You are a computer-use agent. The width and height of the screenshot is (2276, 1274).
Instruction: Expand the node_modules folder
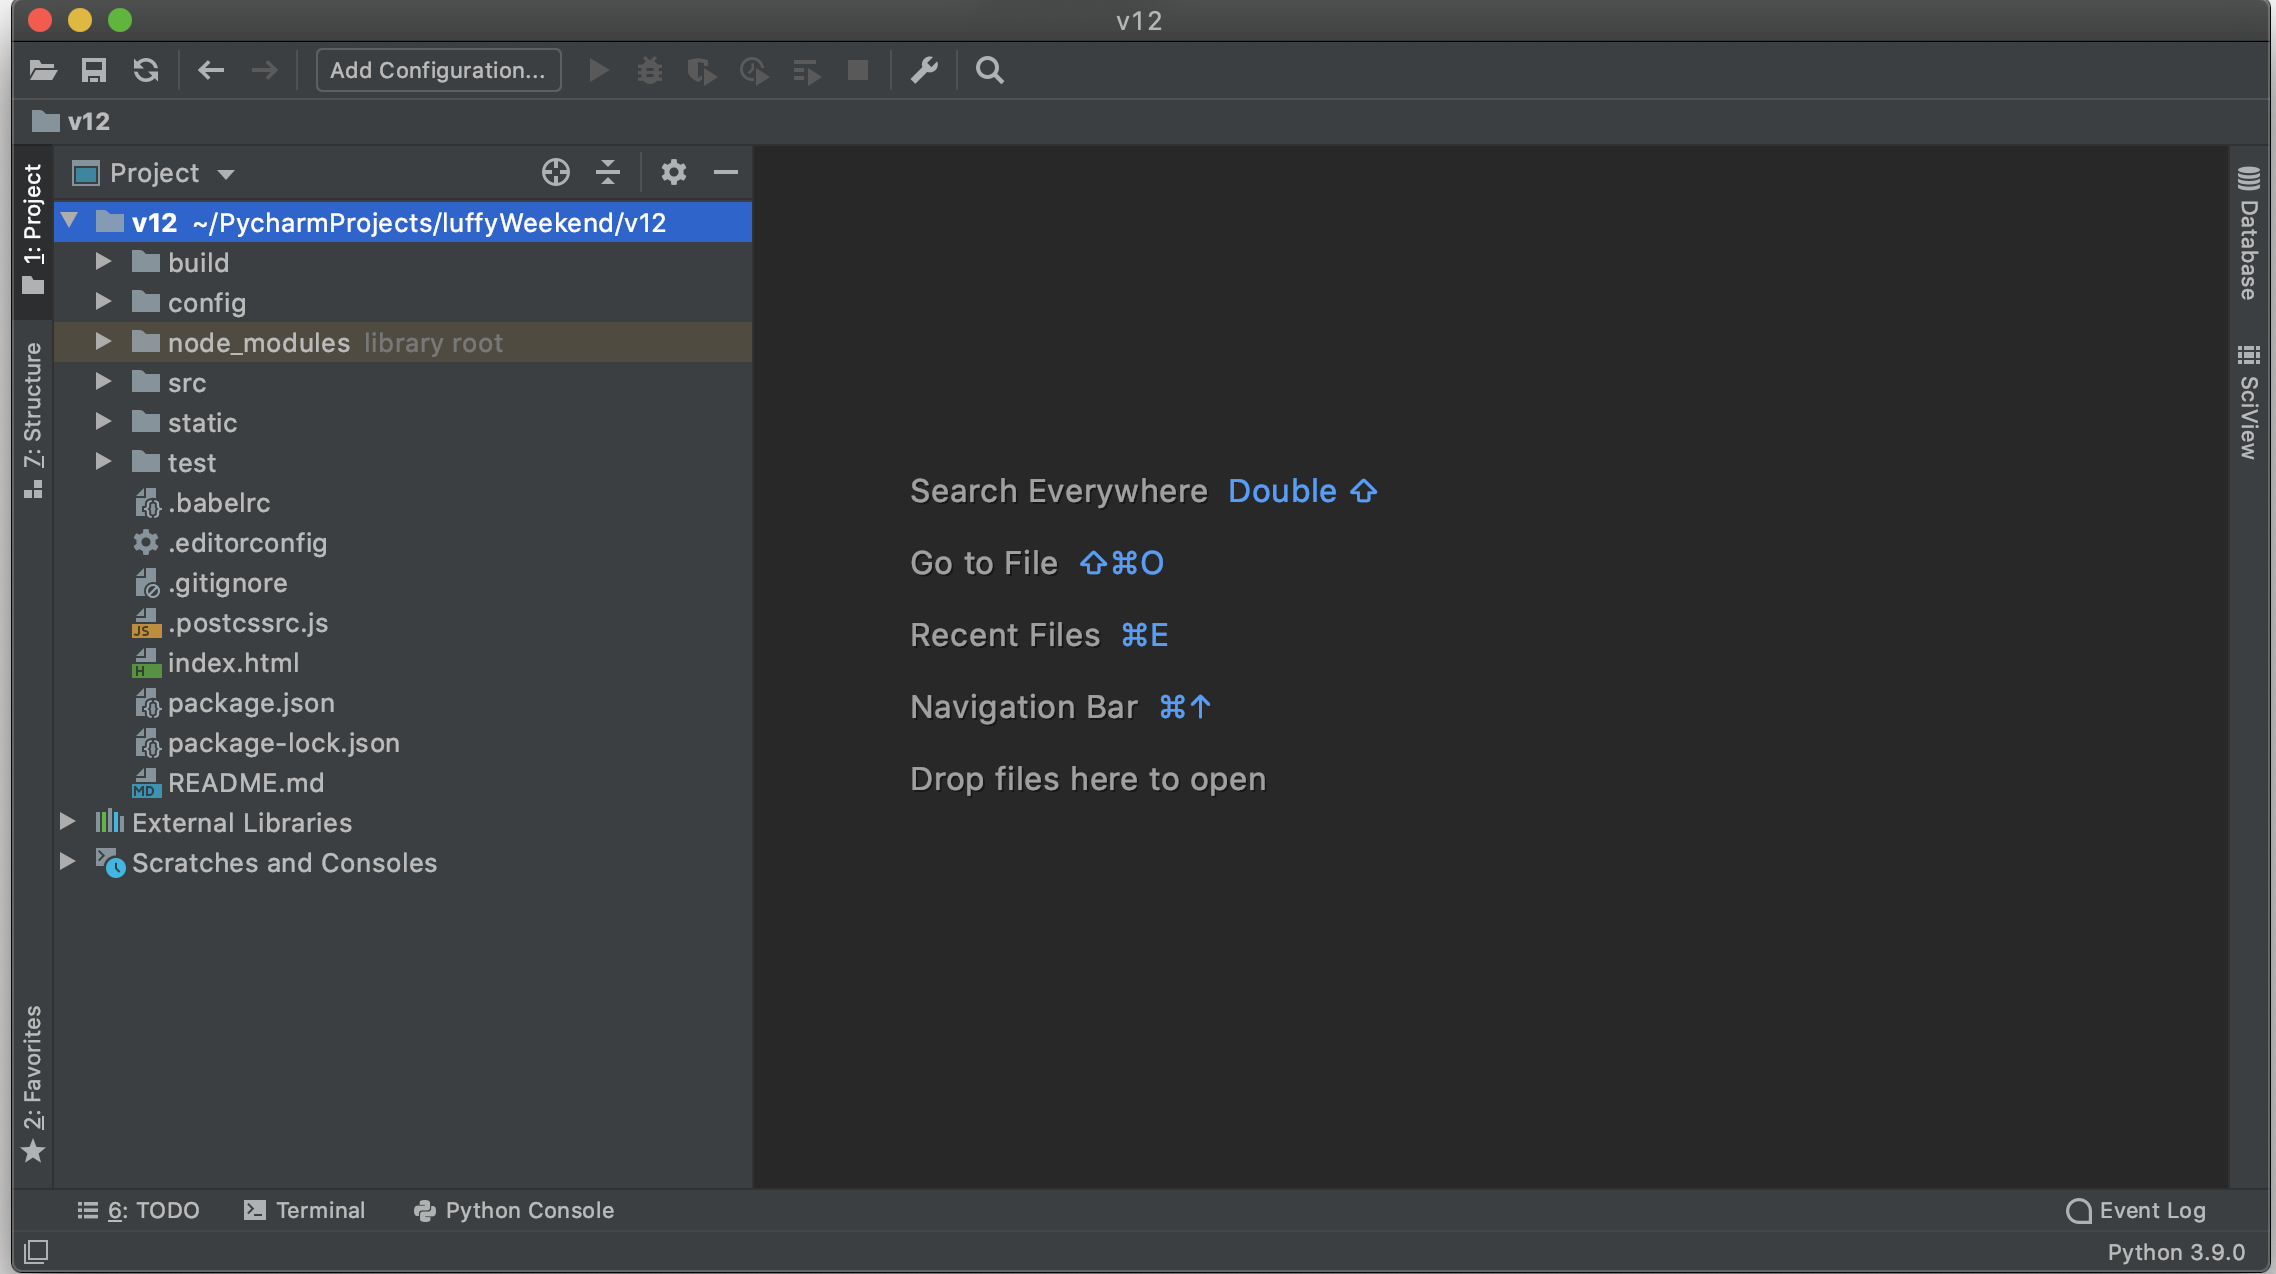[103, 341]
